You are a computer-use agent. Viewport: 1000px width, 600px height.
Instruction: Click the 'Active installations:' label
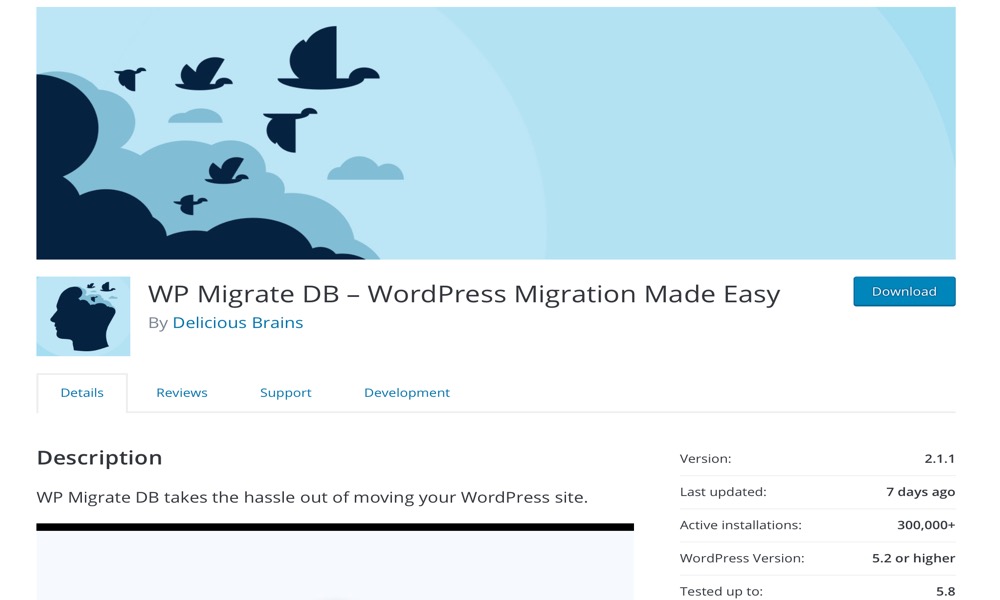pos(740,525)
